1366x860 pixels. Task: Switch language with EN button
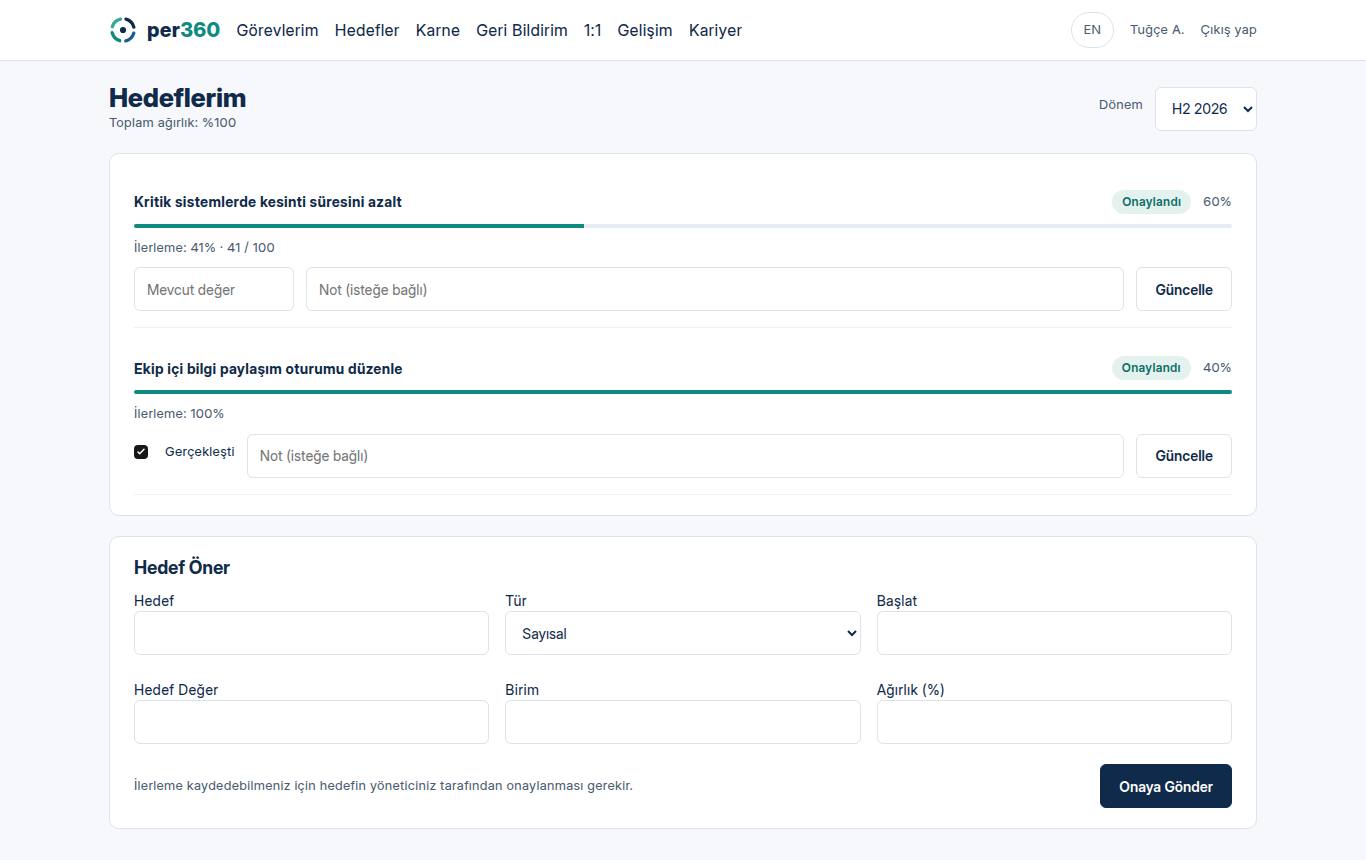[x=1092, y=30]
